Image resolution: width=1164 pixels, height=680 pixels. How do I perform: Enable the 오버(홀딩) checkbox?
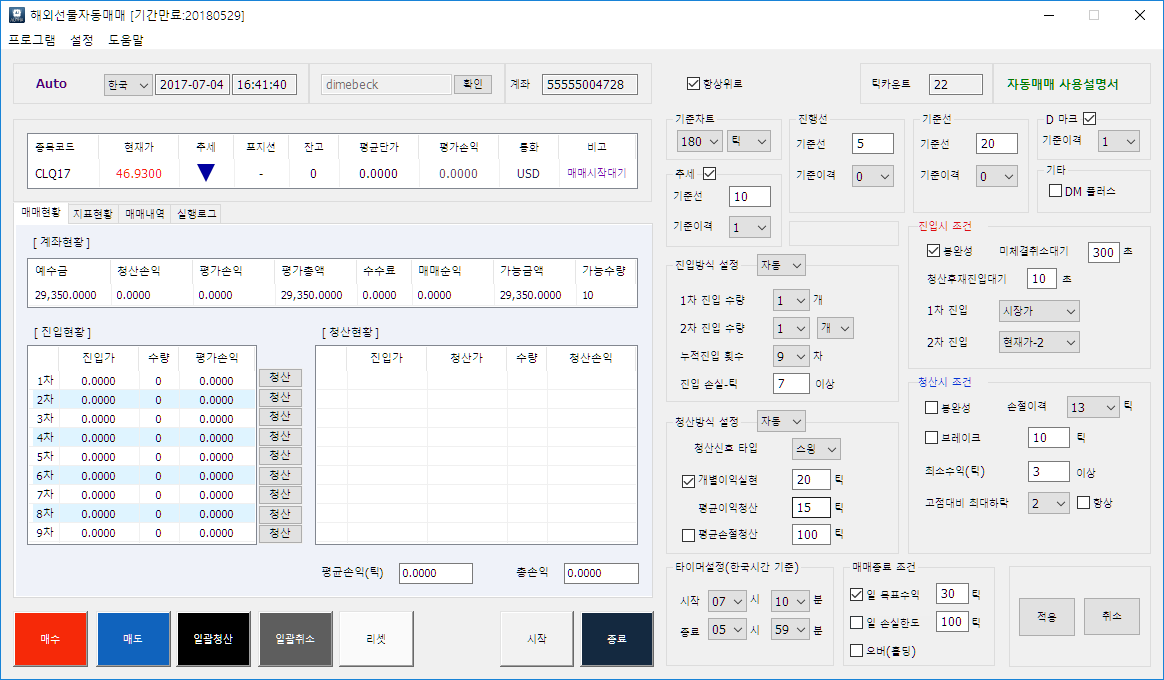[x=856, y=651]
